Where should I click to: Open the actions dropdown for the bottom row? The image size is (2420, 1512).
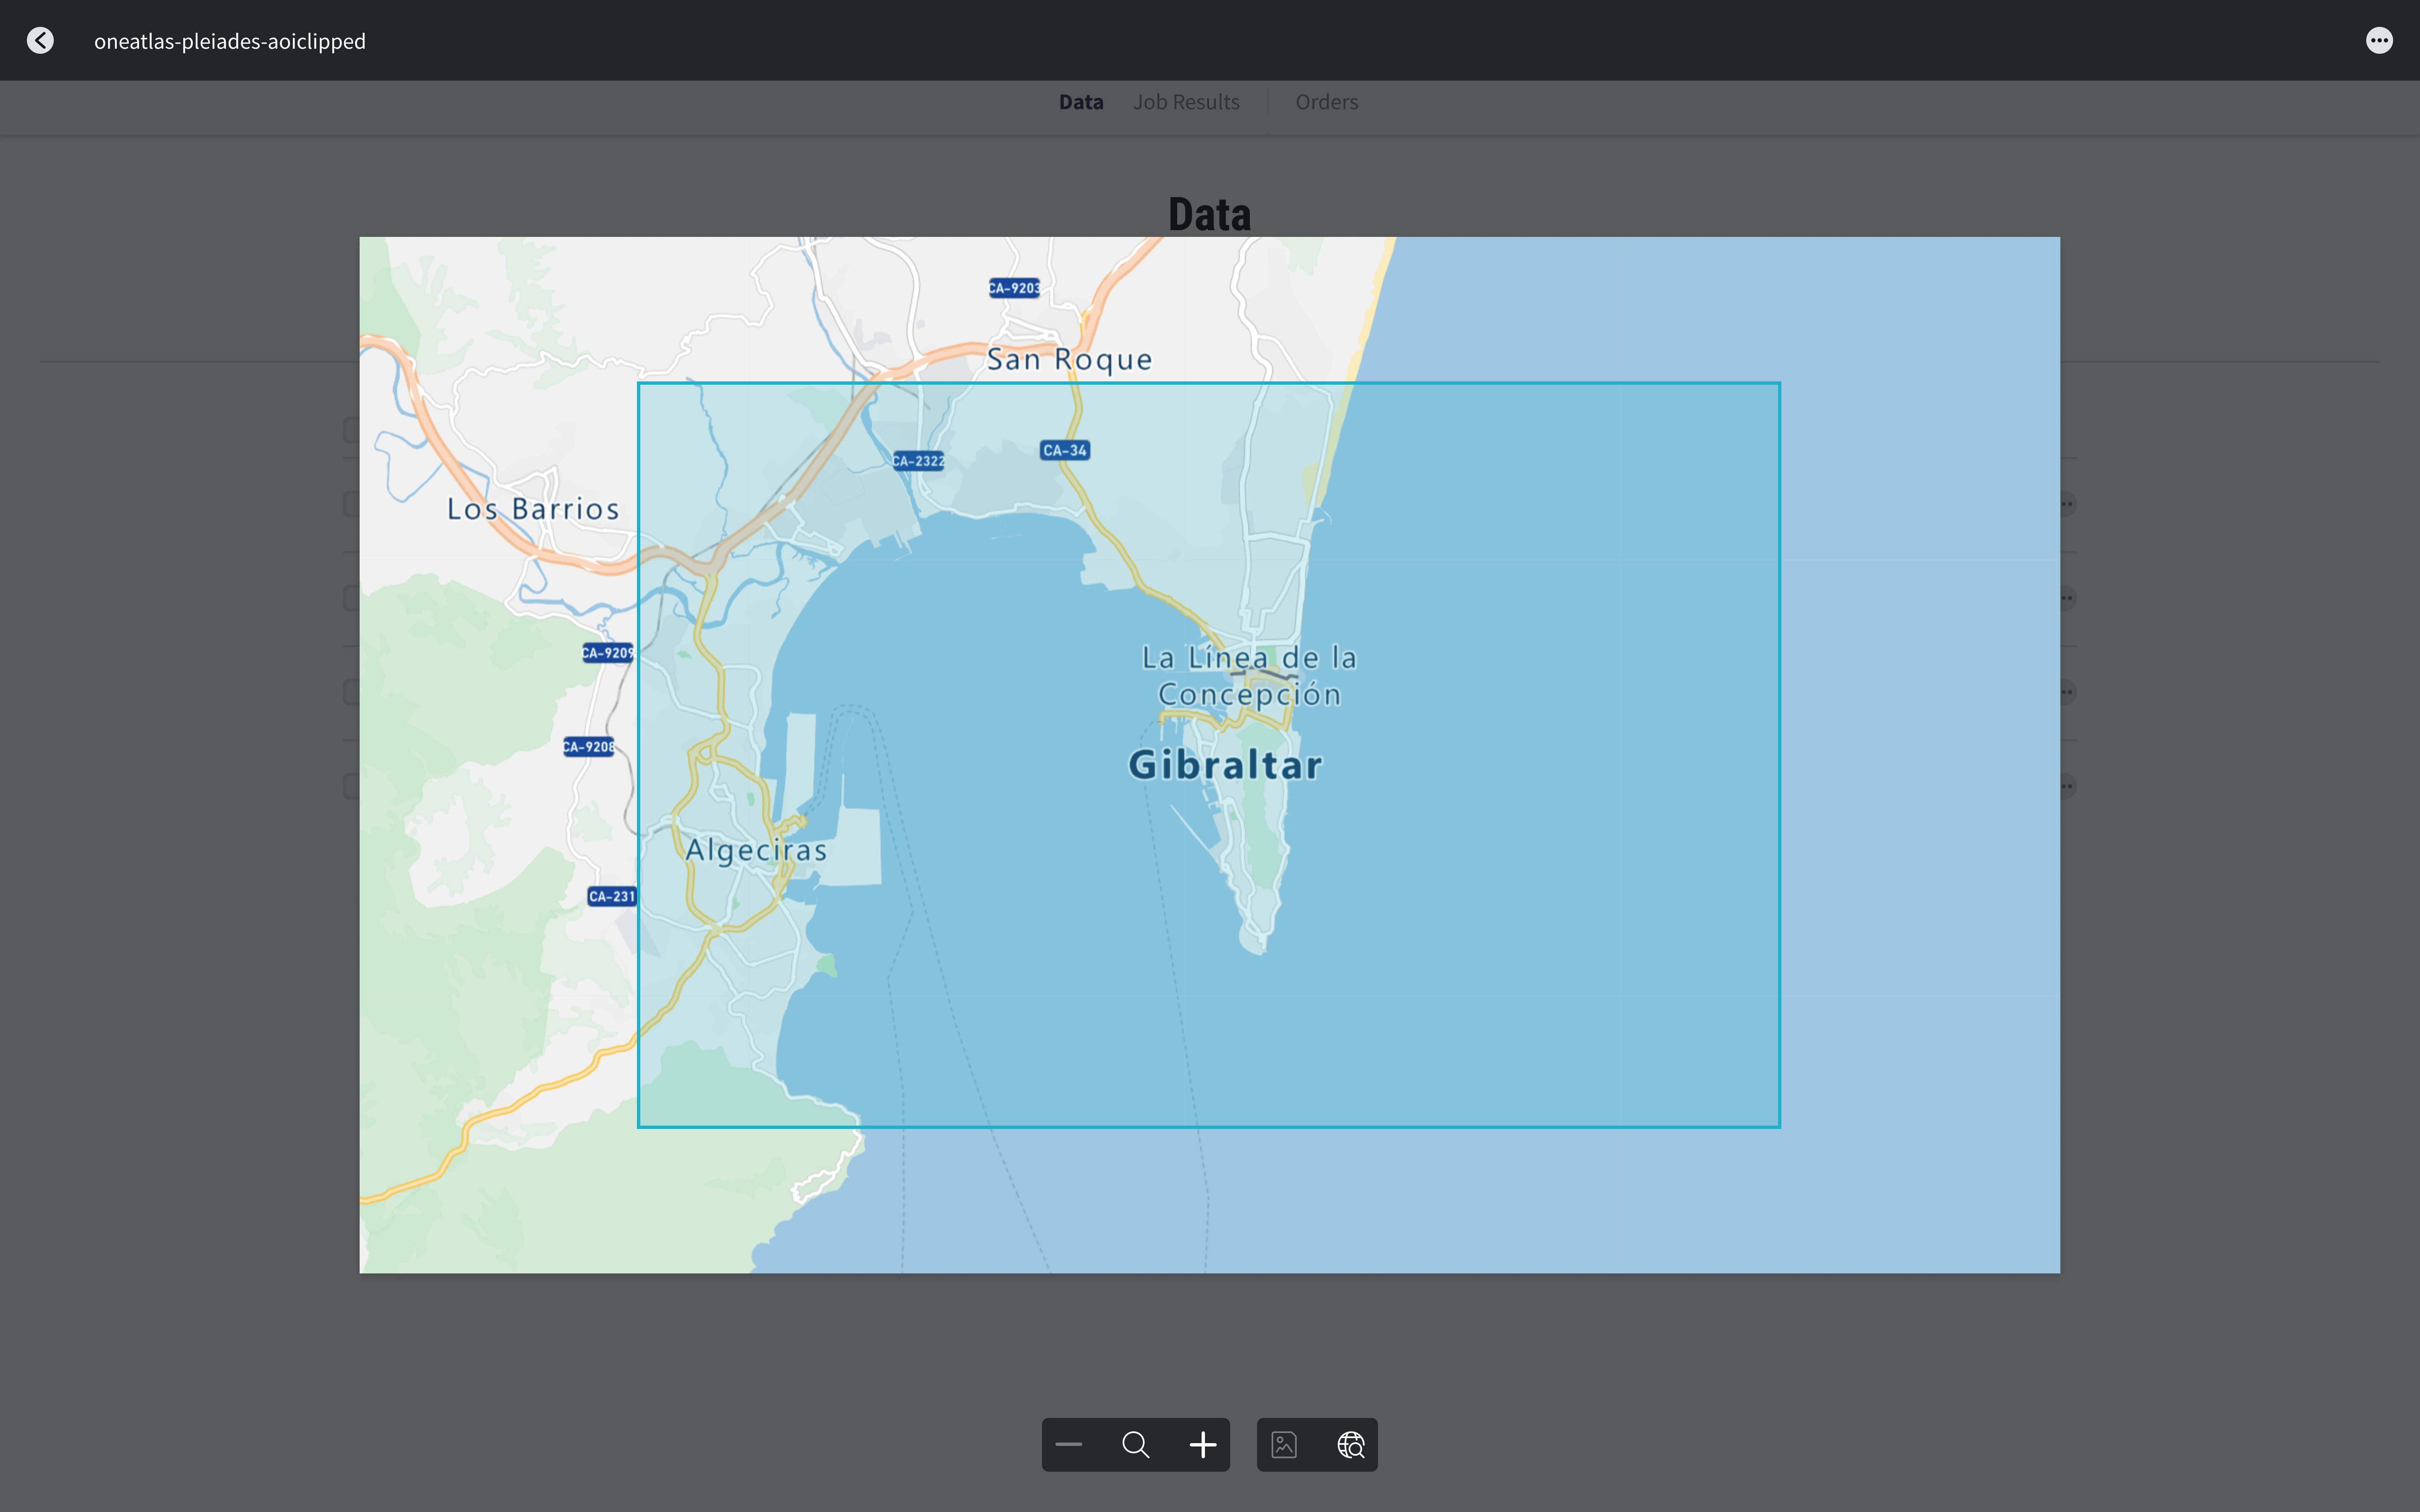pos(2068,785)
